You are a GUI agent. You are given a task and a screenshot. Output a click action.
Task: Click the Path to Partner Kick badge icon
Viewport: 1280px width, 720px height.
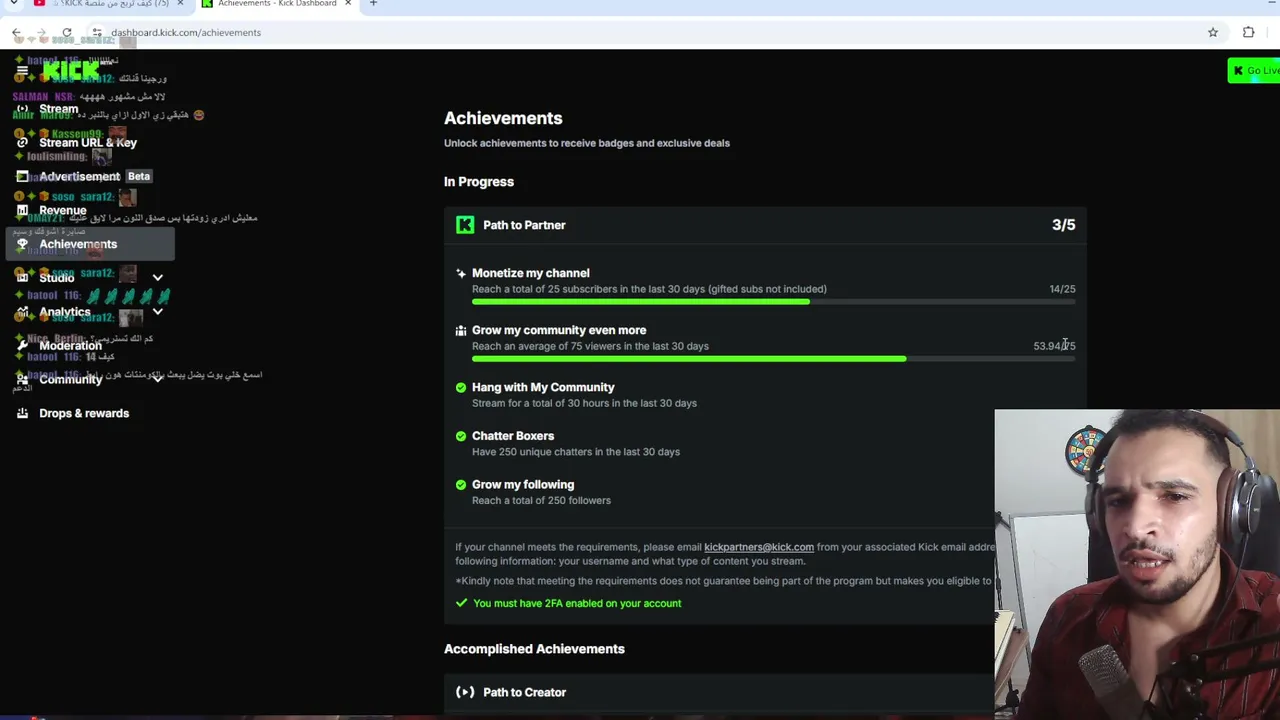point(465,225)
